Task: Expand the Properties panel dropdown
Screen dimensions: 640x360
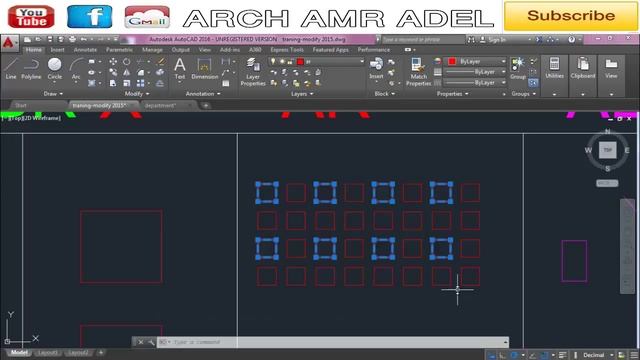Action: 453,94
